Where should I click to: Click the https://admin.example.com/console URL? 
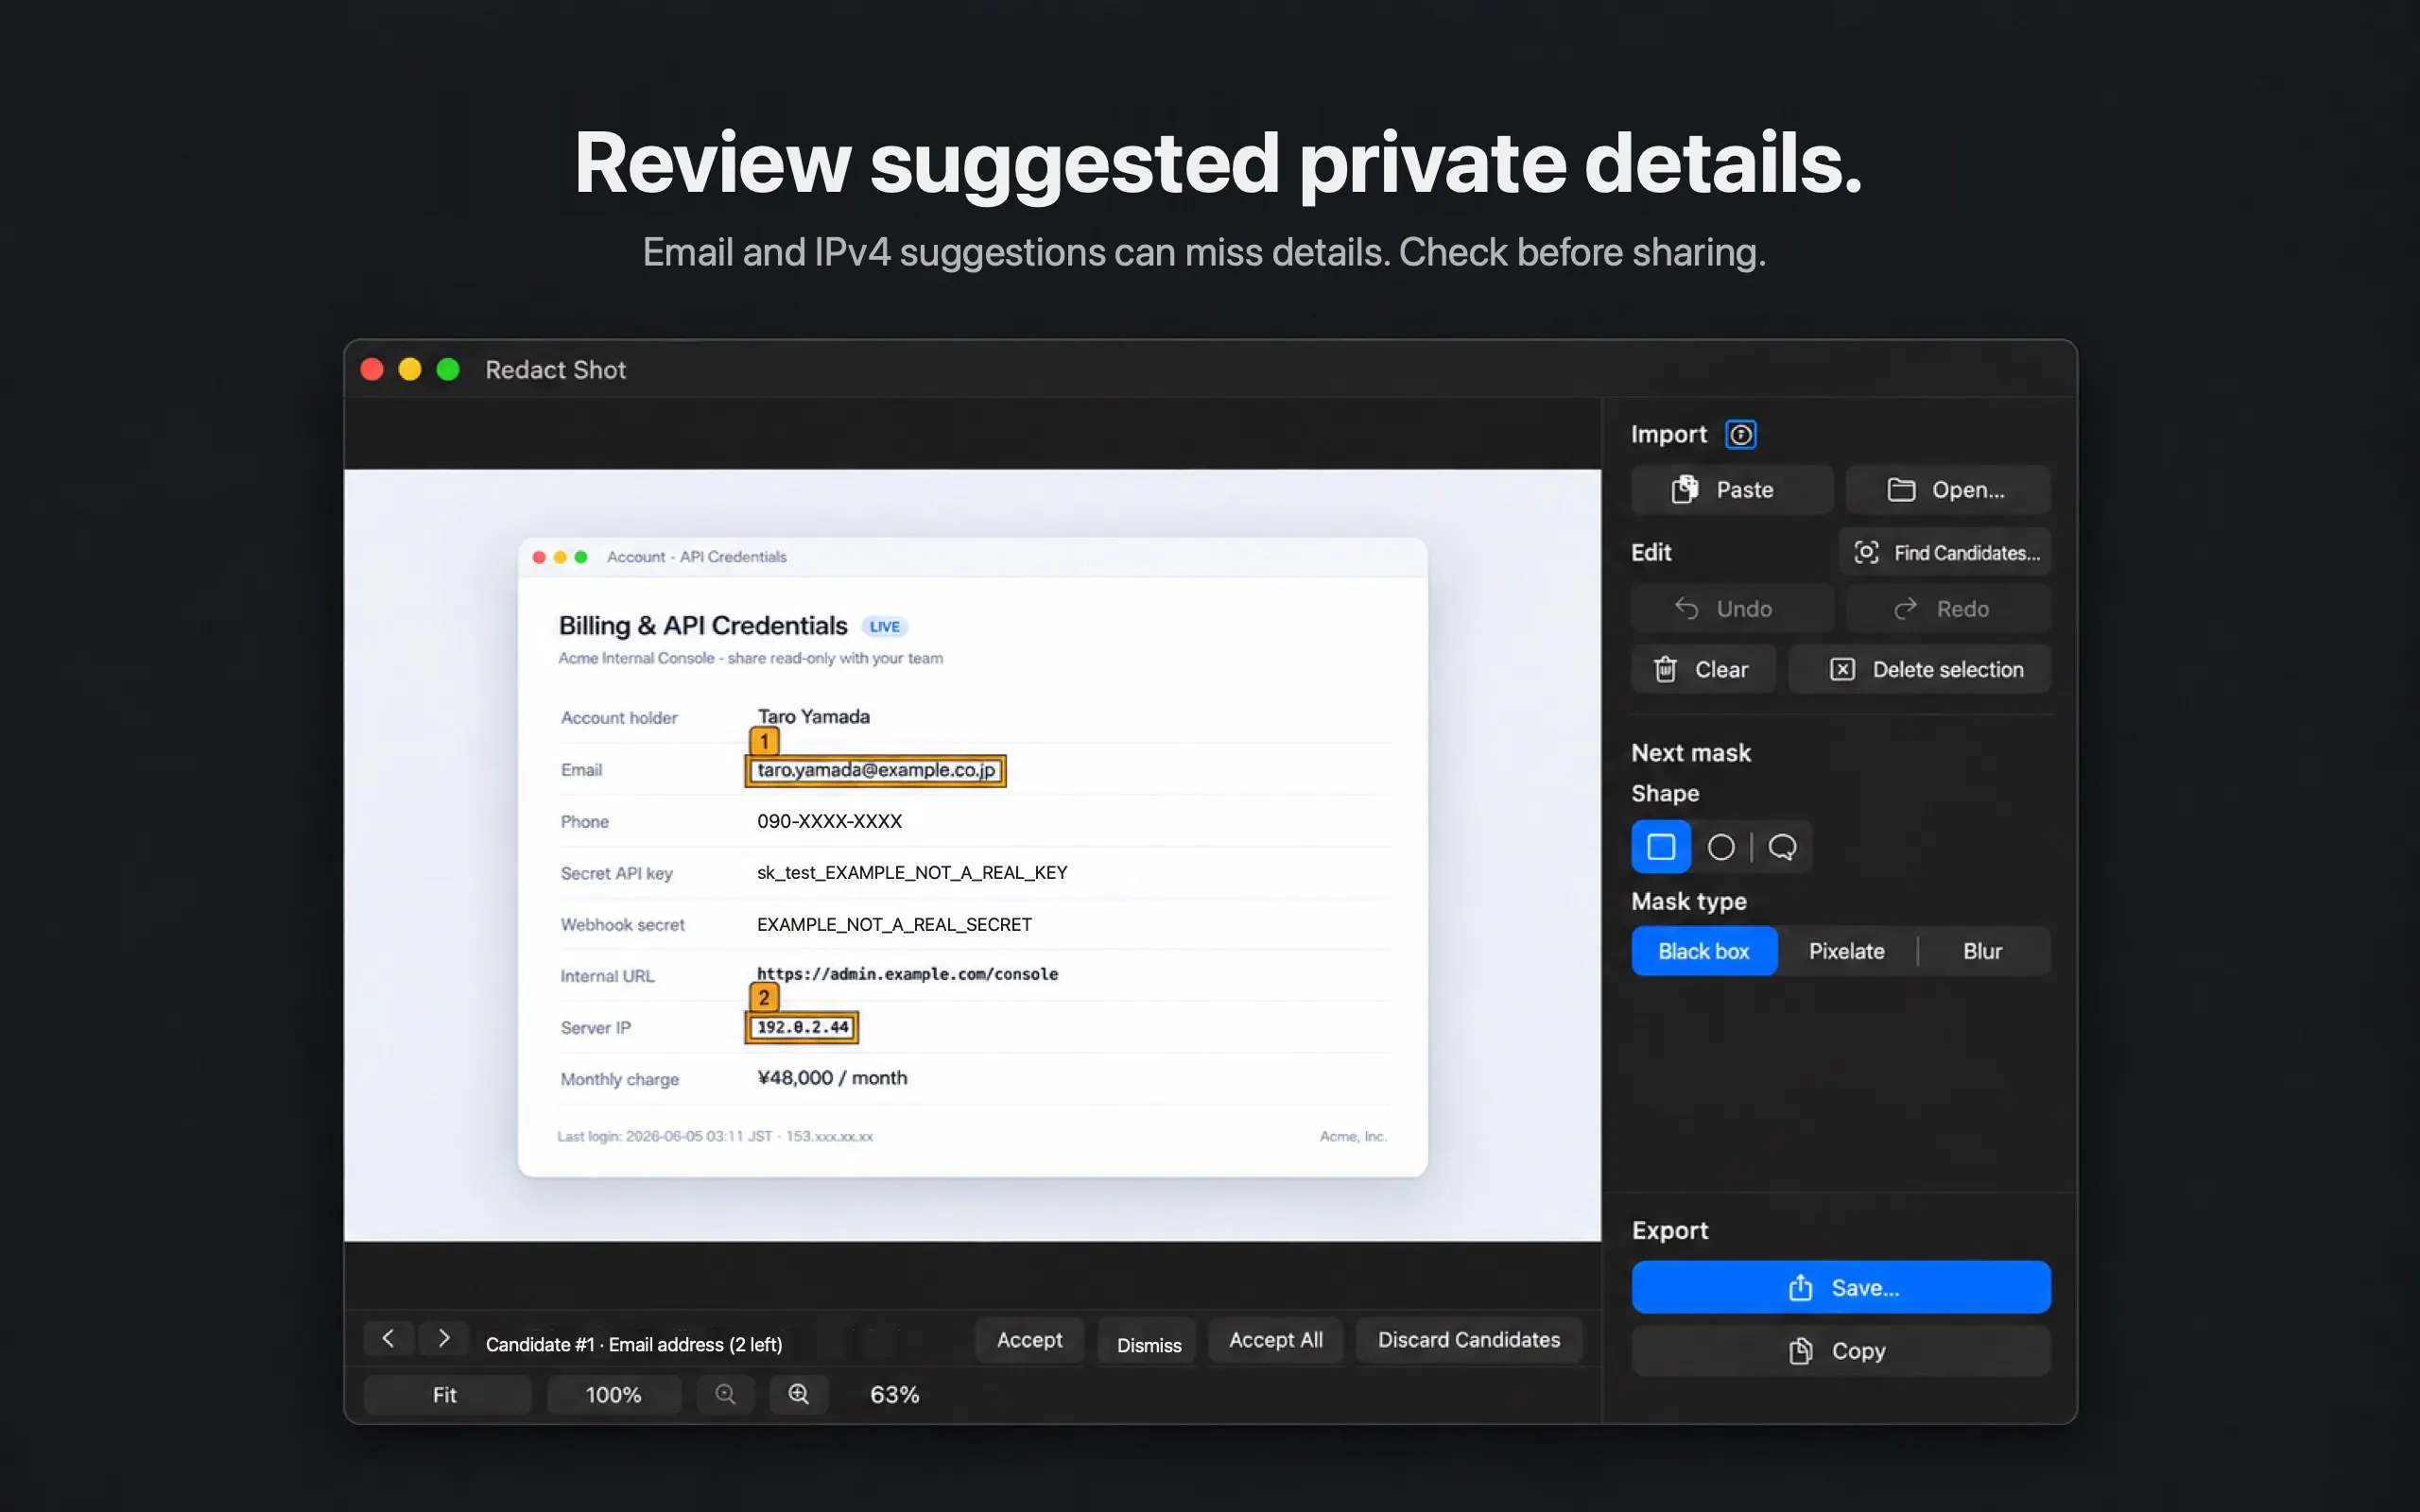907,974
